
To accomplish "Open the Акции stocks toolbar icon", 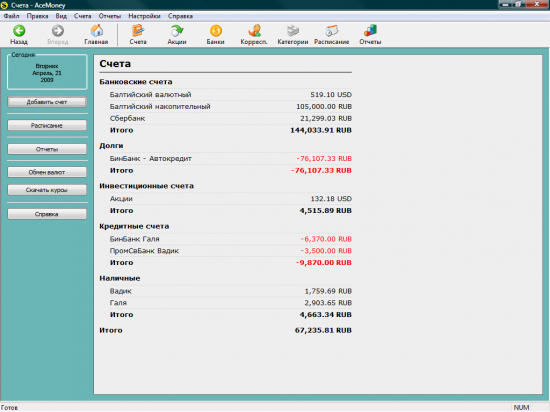I will [177, 31].
